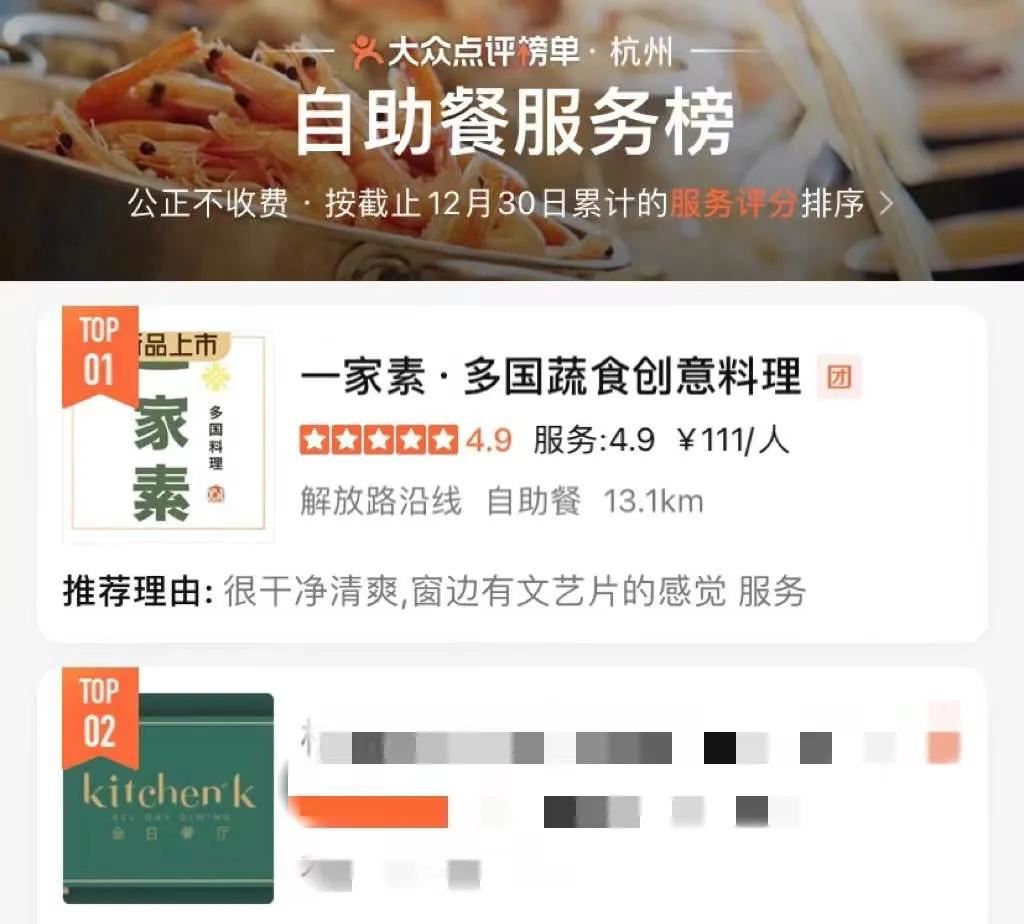Tap the TOP 02 ranking ribbon
Image resolution: width=1024 pixels, height=924 pixels.
(100, 718)
